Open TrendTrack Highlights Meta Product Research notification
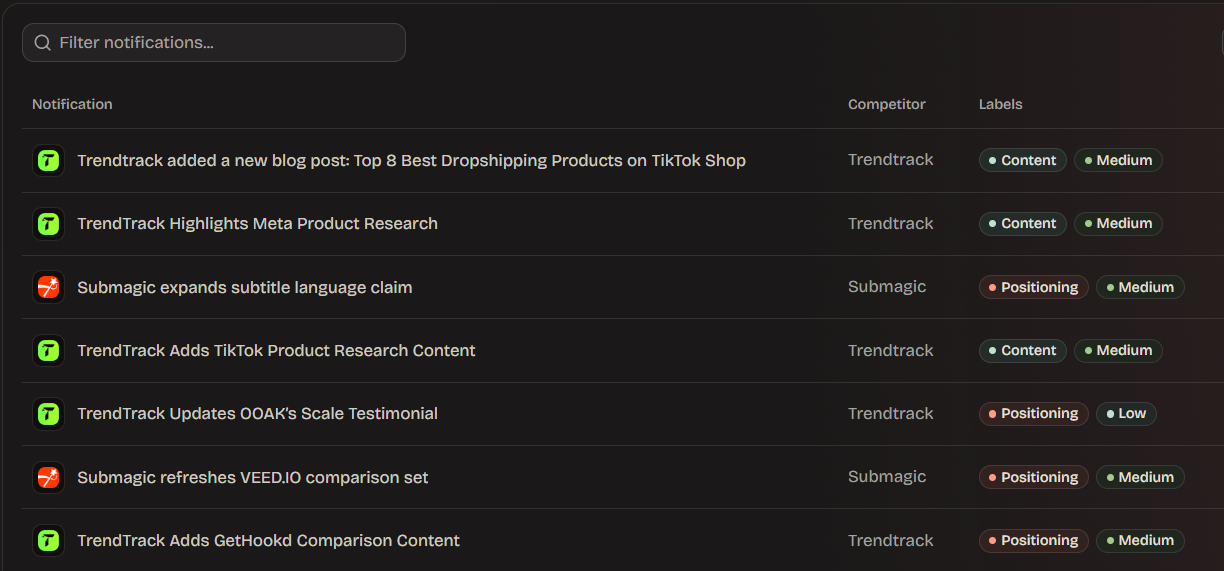Screen dimensions: 1224x571 pos(257,223)
